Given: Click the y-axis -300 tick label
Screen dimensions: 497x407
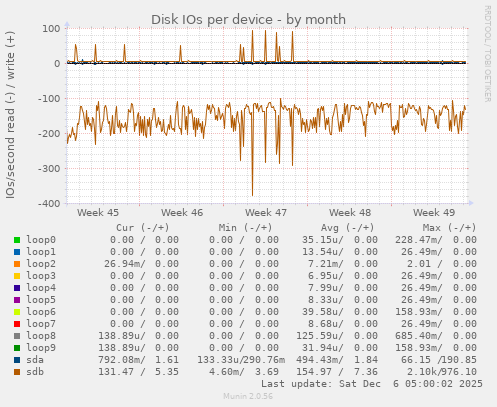Looking at the screenshot, I should point(49,169).
